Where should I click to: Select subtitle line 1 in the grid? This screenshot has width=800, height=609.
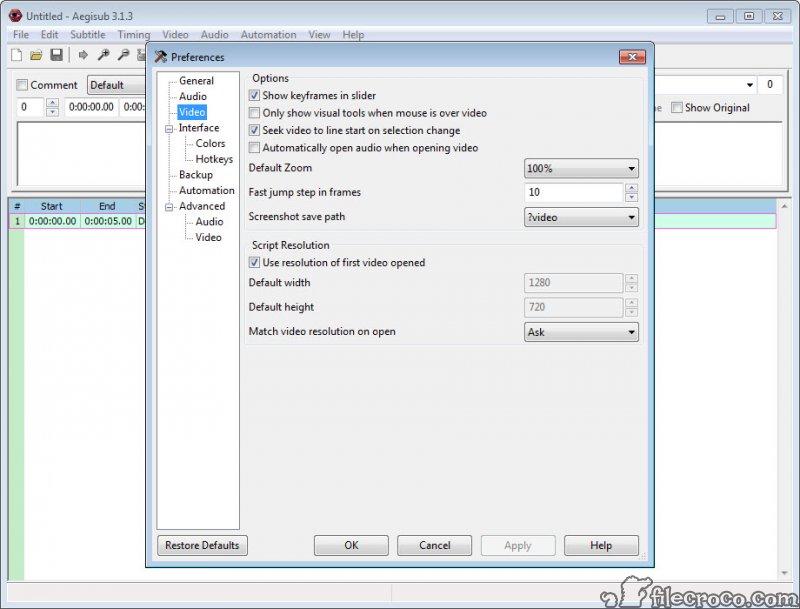392,221
